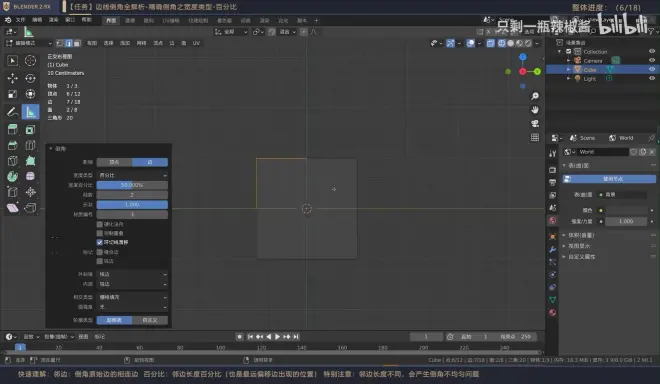Open the UV menu in viewport header
660x384 pixels.
pyautogui.click(x=196, y=43)
